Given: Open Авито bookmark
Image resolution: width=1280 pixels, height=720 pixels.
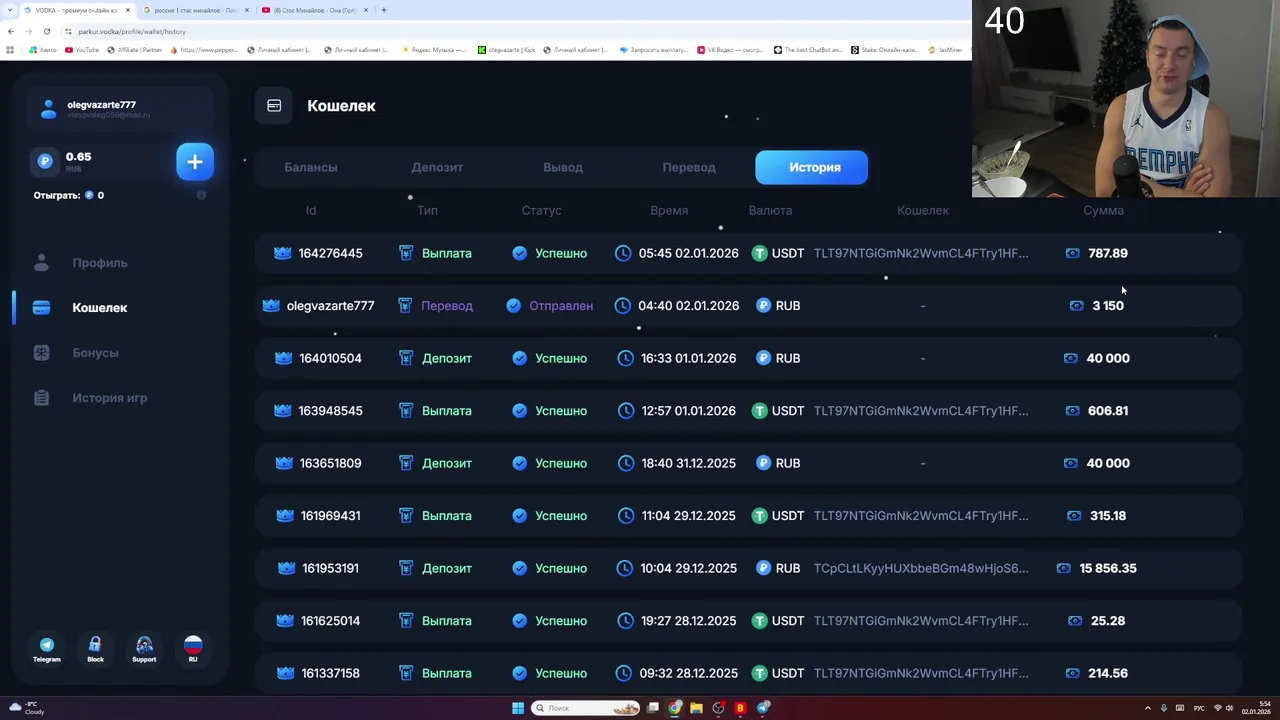Looking at the screenshot, I should [x=43, y=50].
